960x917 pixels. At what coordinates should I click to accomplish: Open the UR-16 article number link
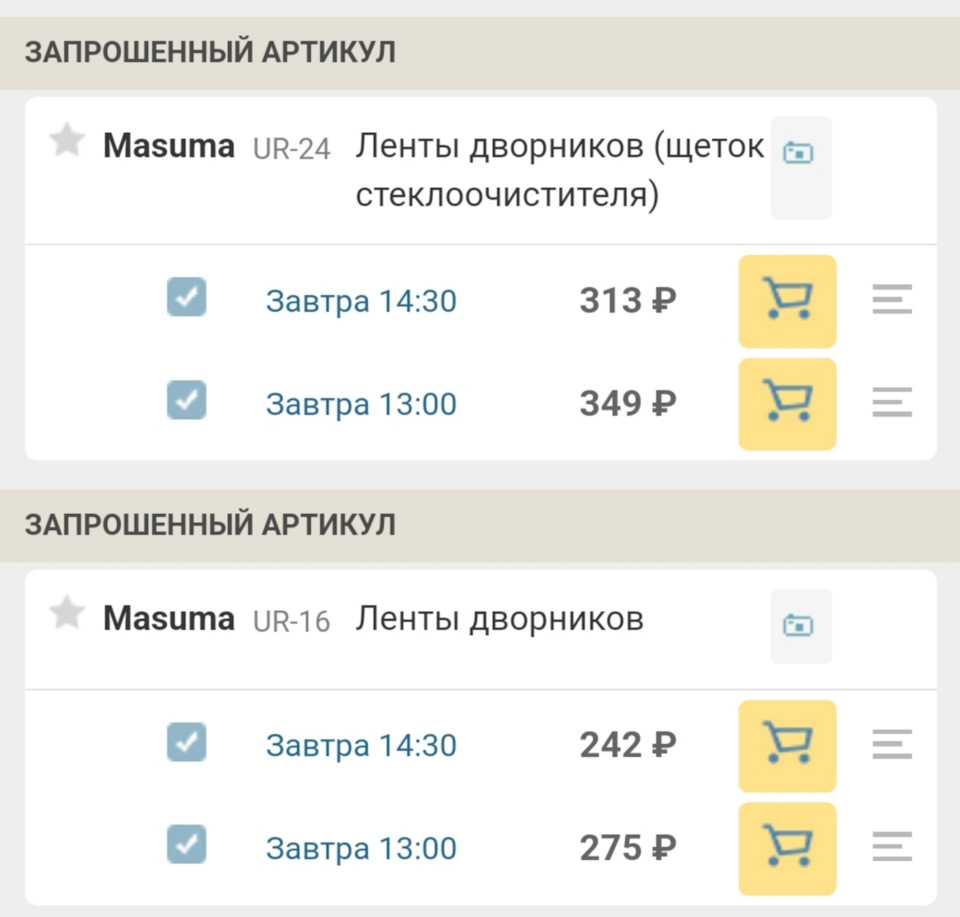pos(292,621)
